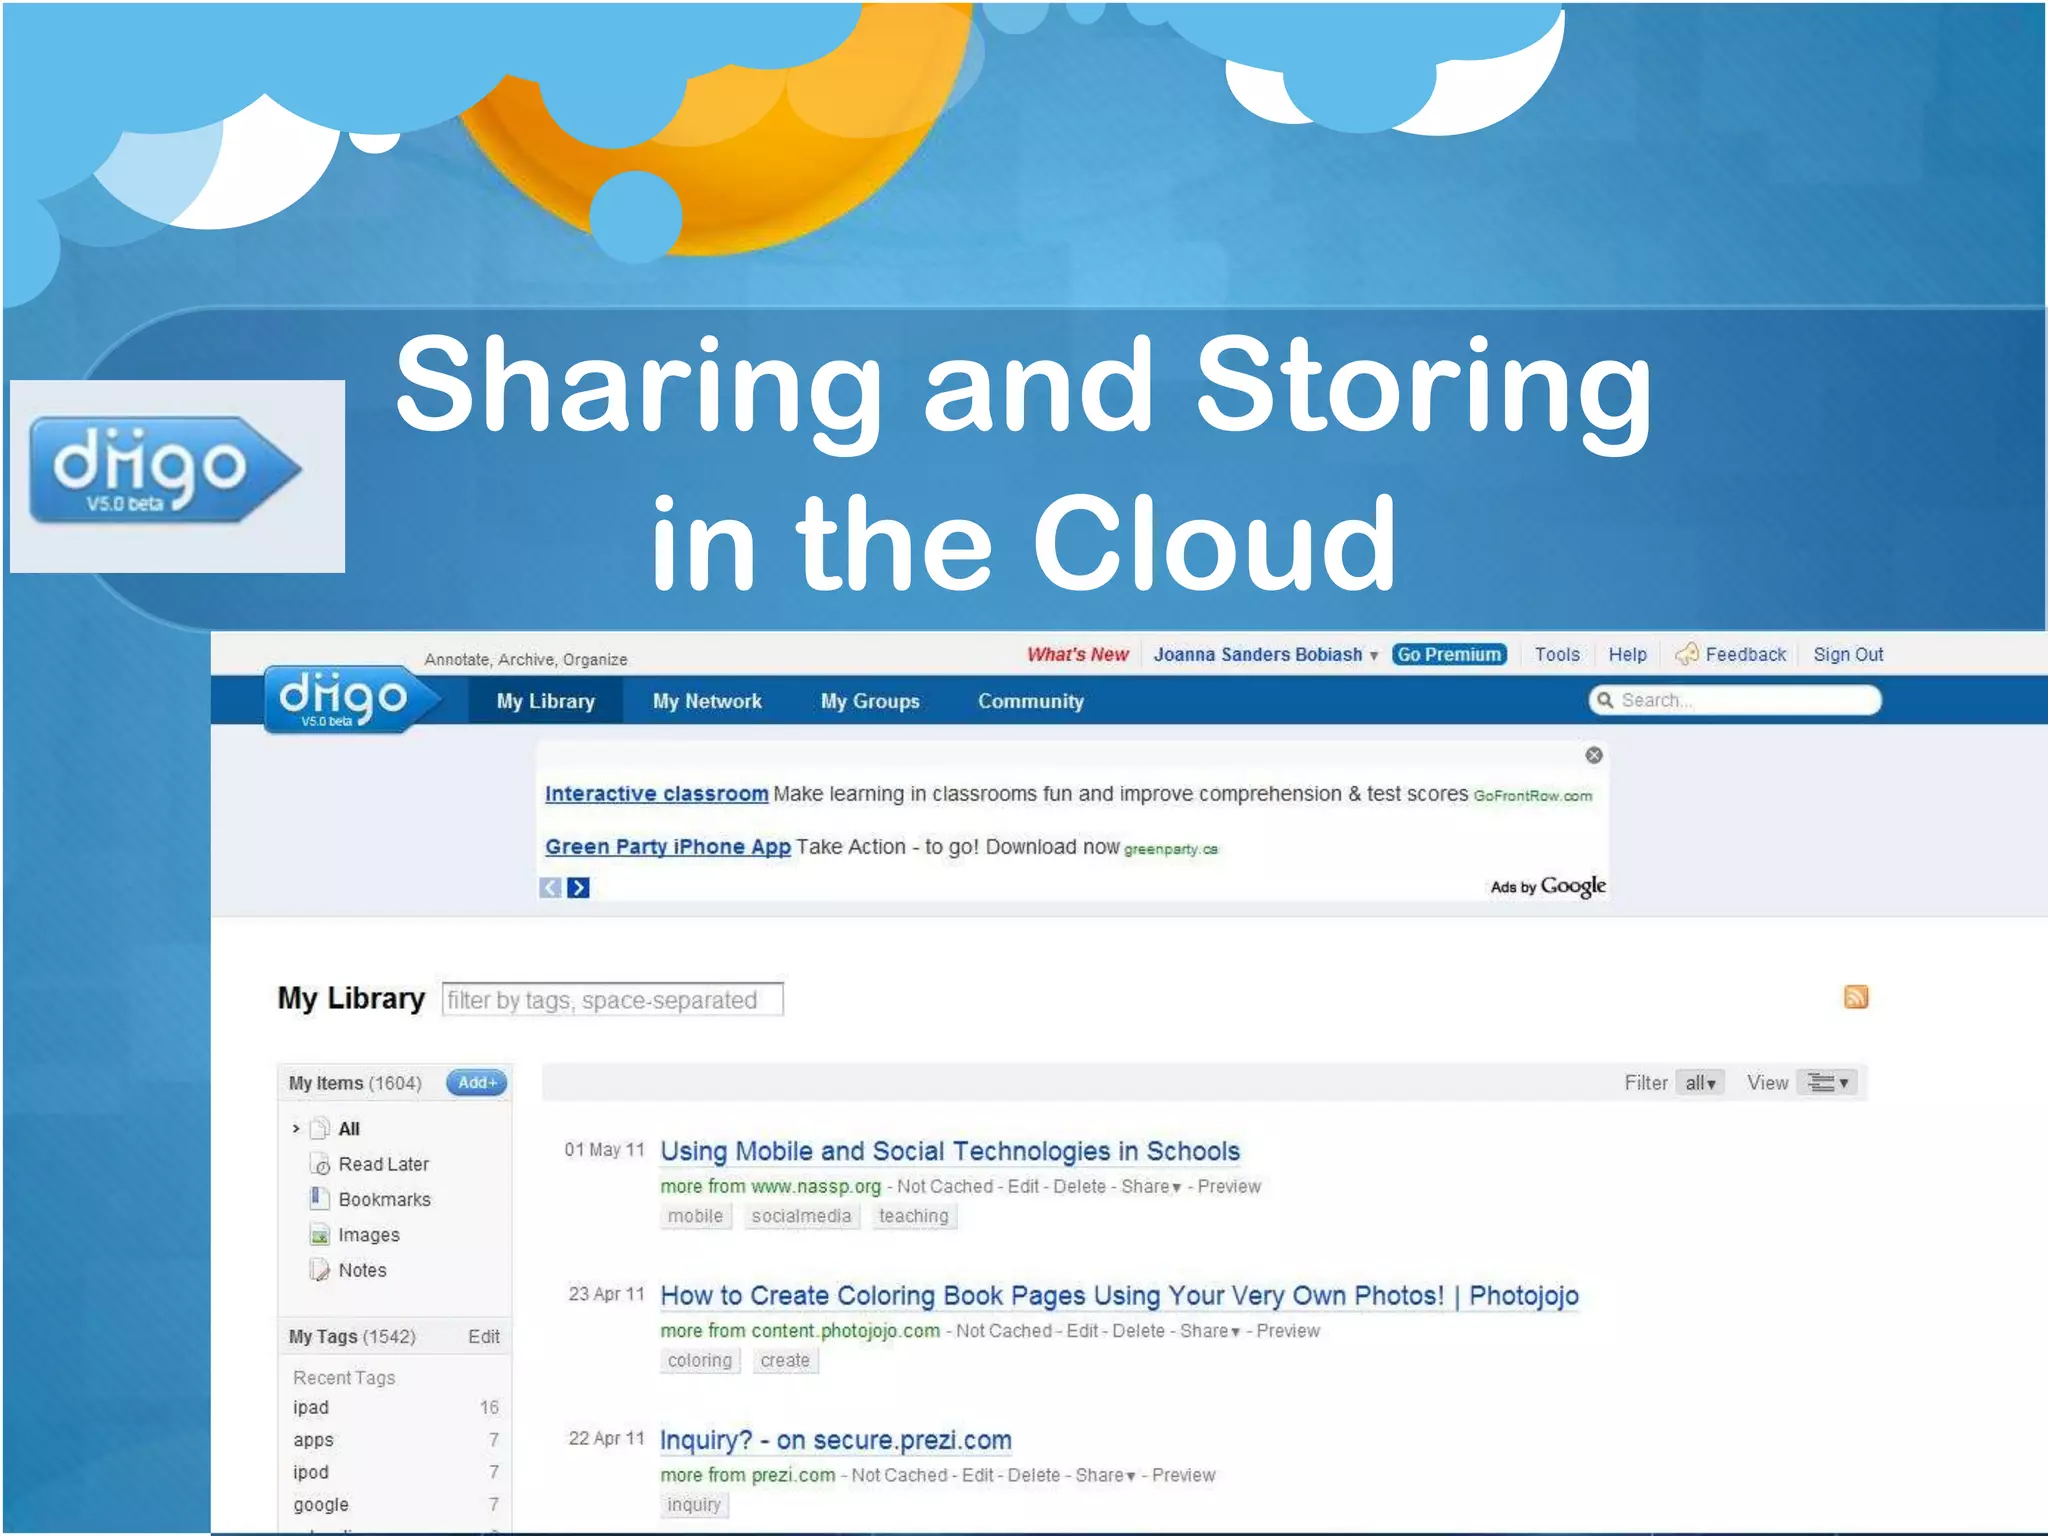This screenshot has width=2048, height=1536.
Task: Click the Go Premium button
Action: click(x=1449, y=654)
